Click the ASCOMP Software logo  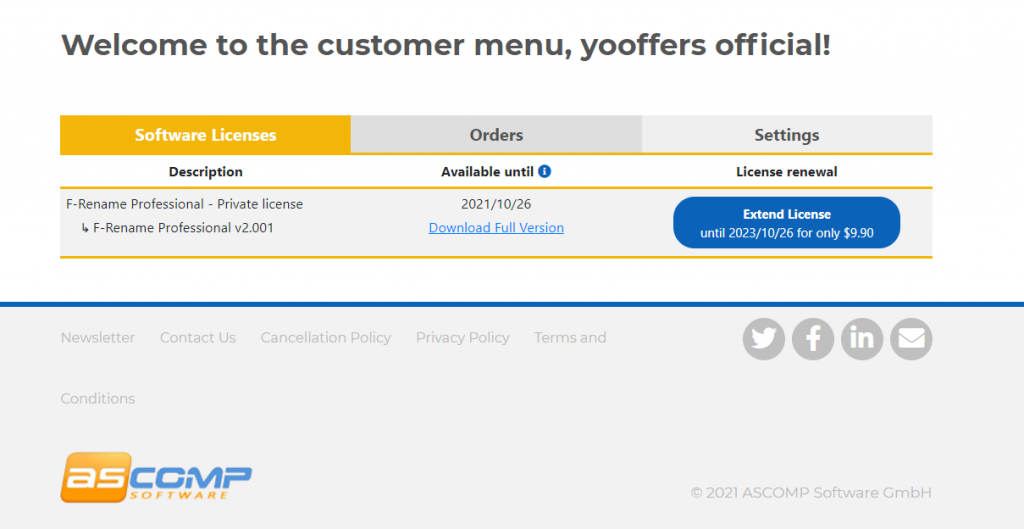156,477
